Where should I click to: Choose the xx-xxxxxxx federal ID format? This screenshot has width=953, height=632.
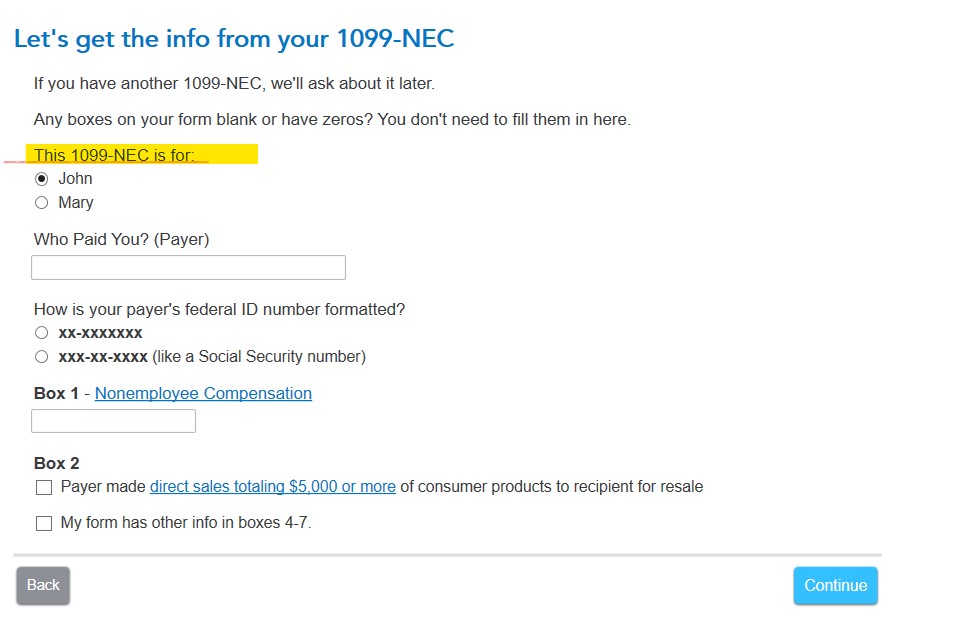click(x=42, y=333)
